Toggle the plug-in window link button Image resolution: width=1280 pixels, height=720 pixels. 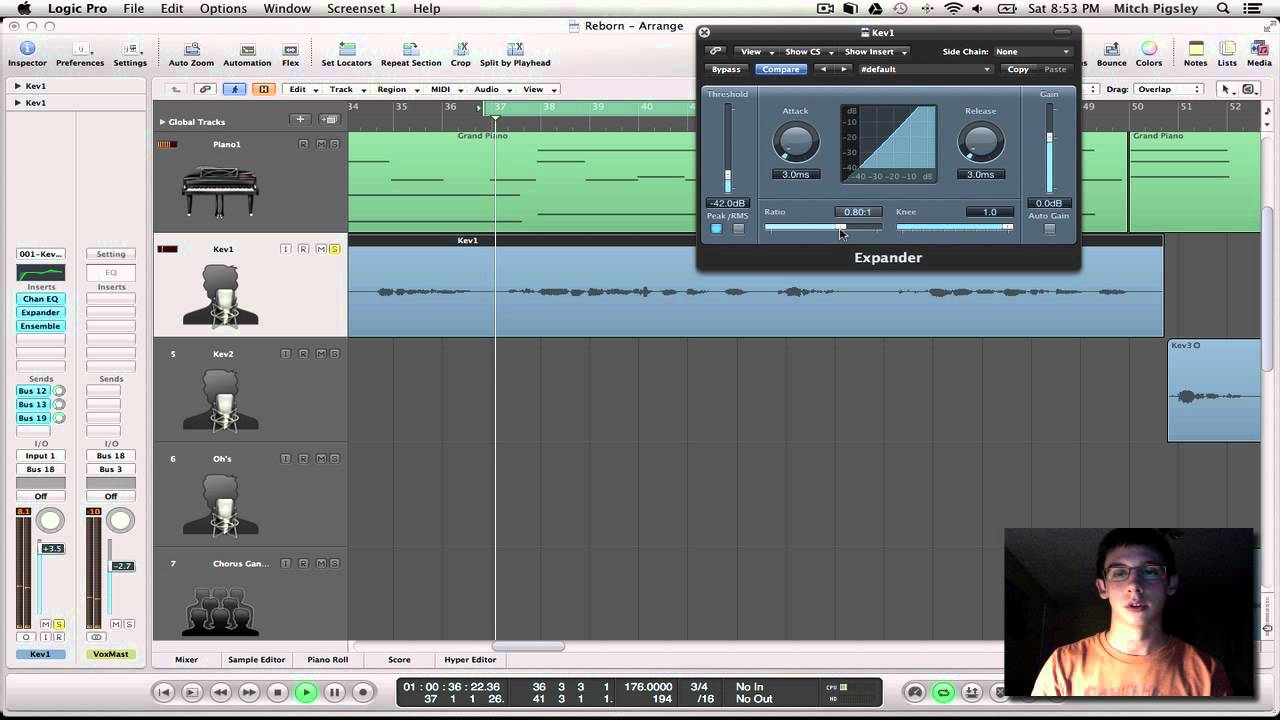pyautogui.click(x=715, y=51)
